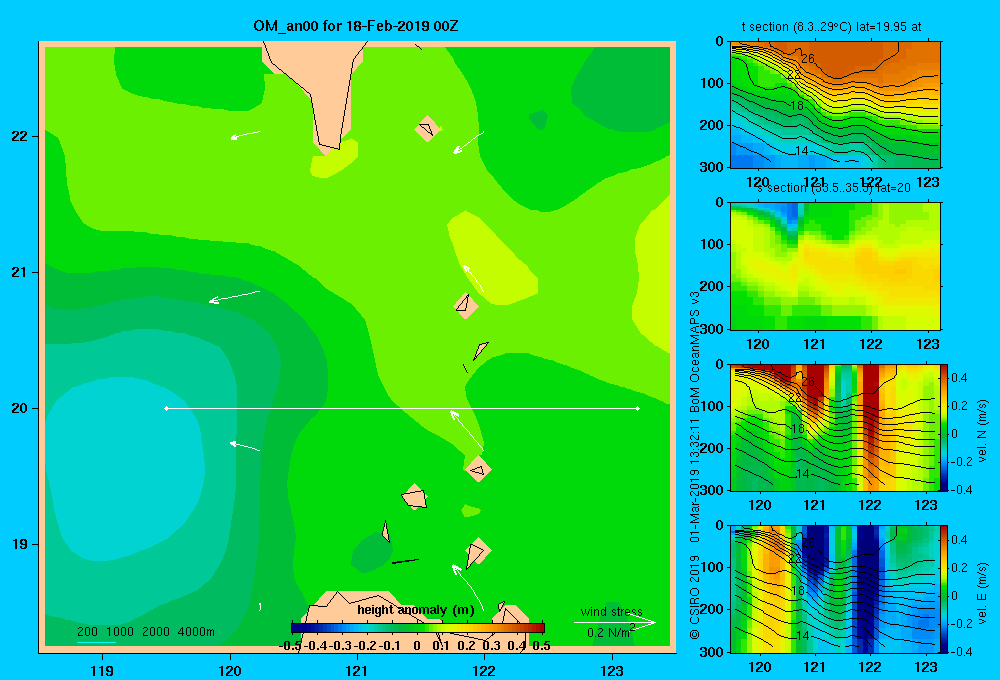Click latitude 19 label on main map axis
The width and height of the screenshot is (1000, 680).
pos(20,544)
